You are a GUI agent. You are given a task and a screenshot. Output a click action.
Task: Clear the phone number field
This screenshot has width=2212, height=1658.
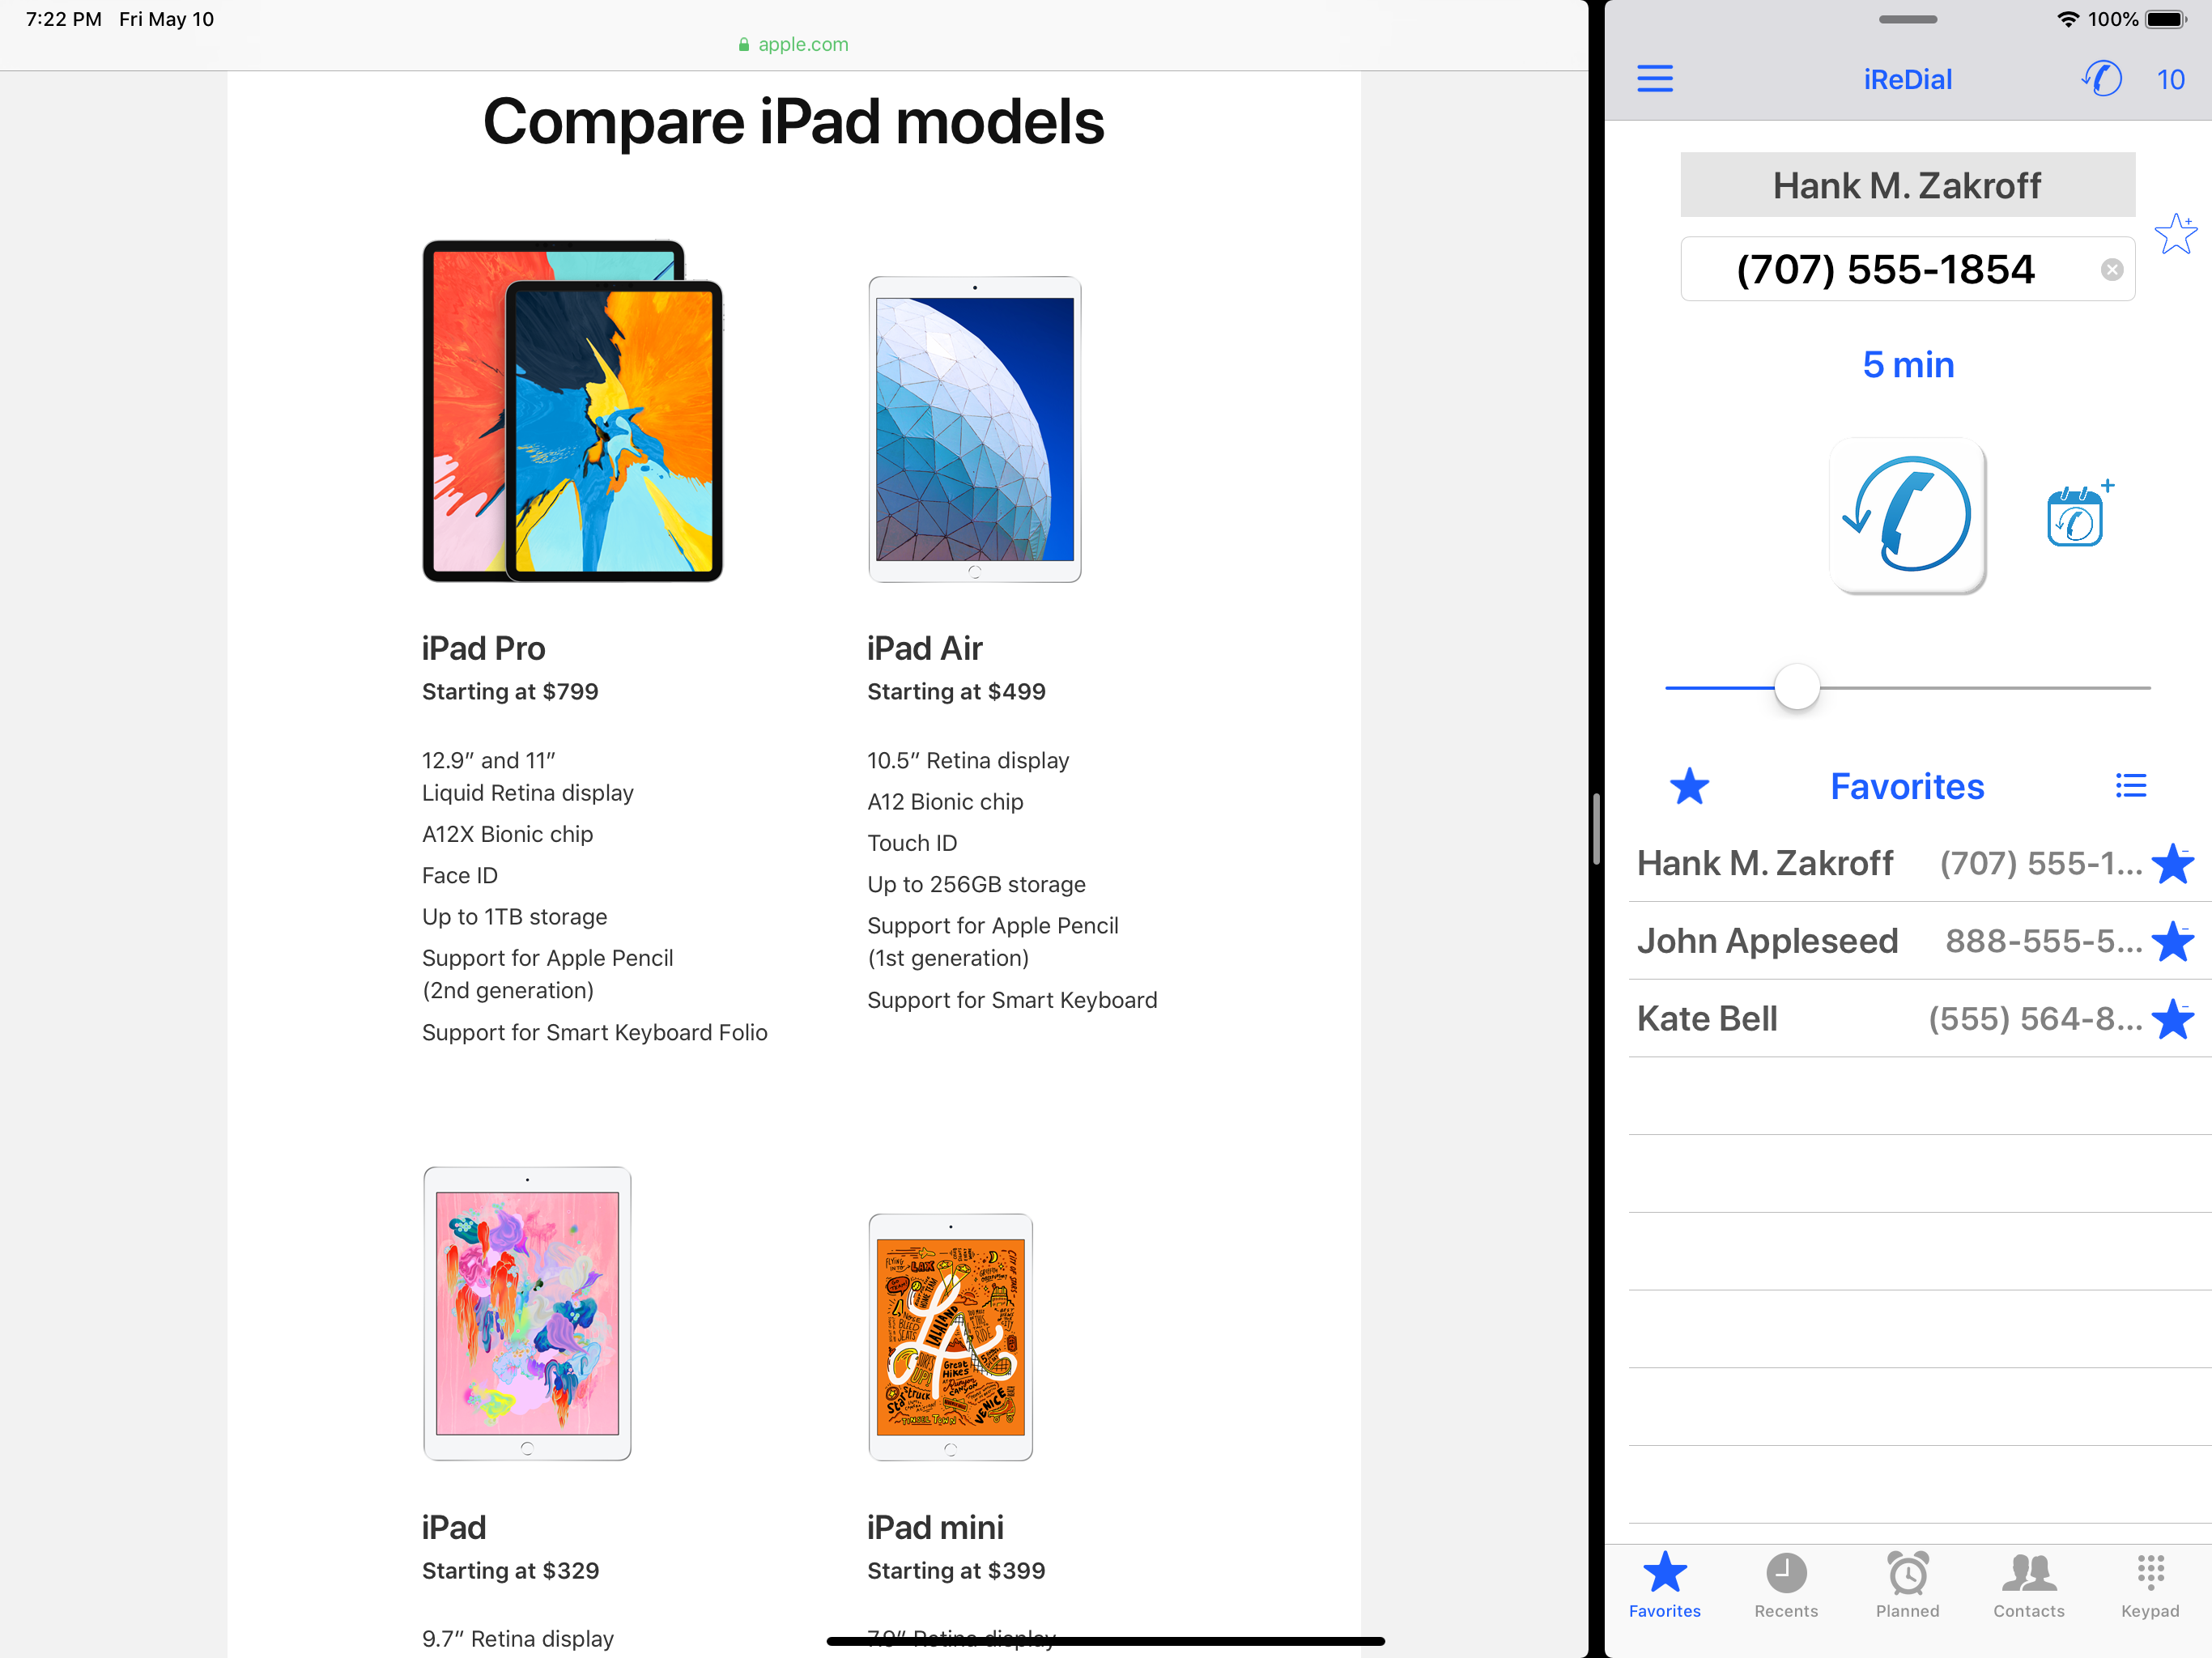pyautogui.click(x=2111, y=269)
